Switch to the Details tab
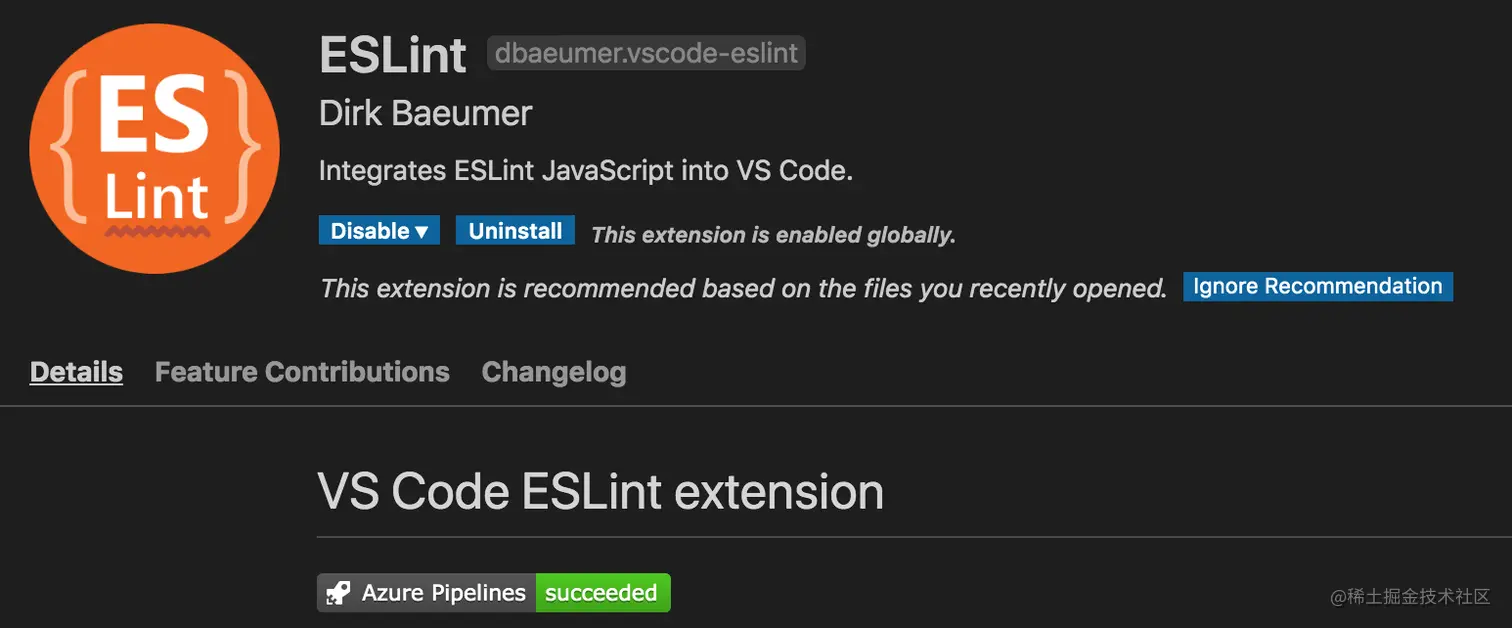 (76, 372)
